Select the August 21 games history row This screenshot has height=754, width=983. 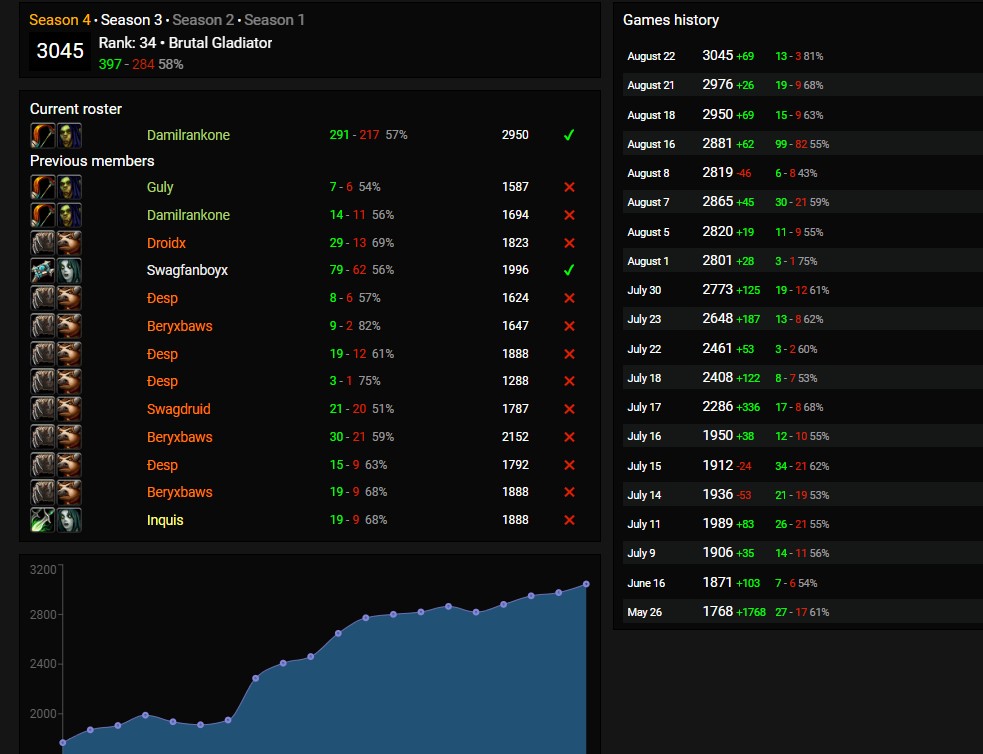[x=802, y=85]
